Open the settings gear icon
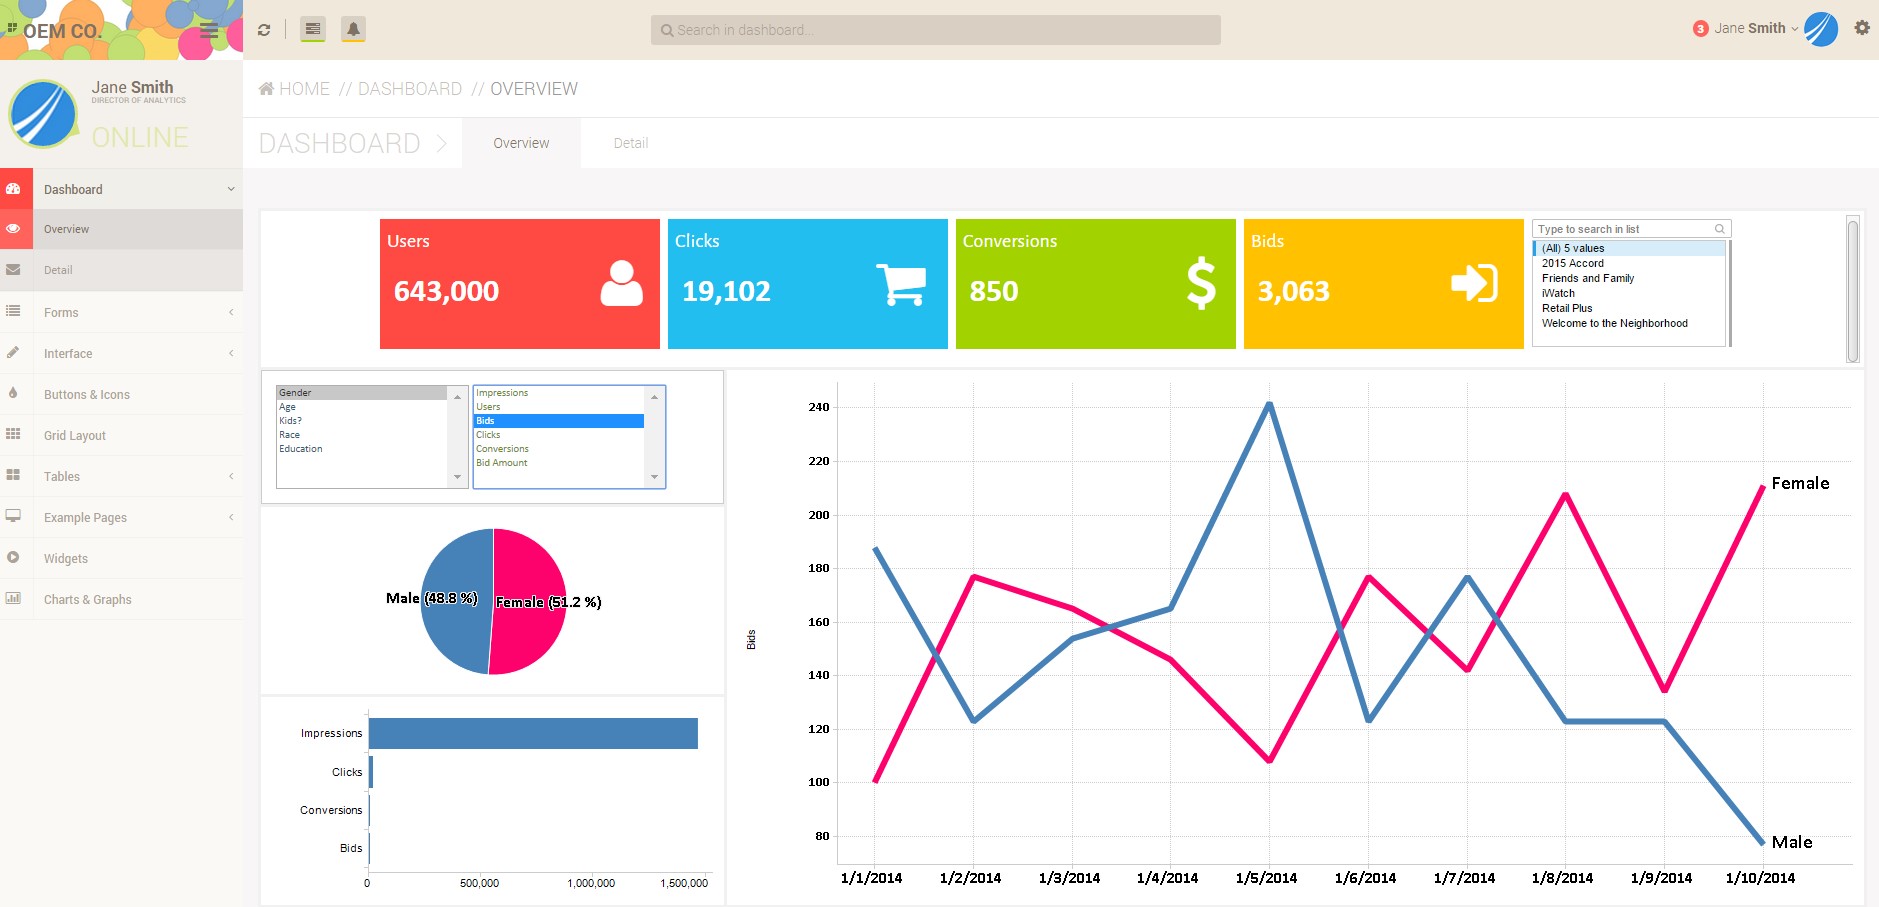This screenshot has width=1879, height=907. click(1861, 28)
